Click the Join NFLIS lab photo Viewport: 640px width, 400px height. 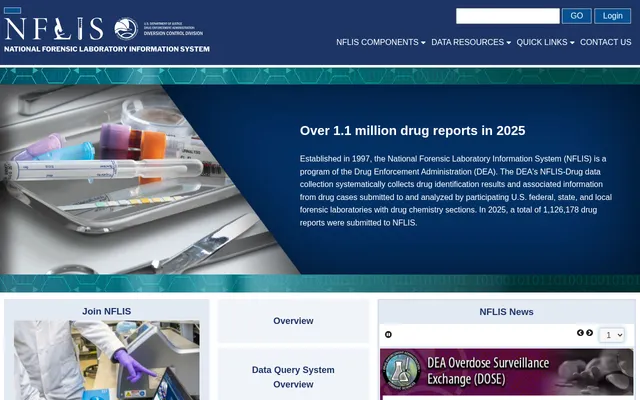click(x=107, y=360)
